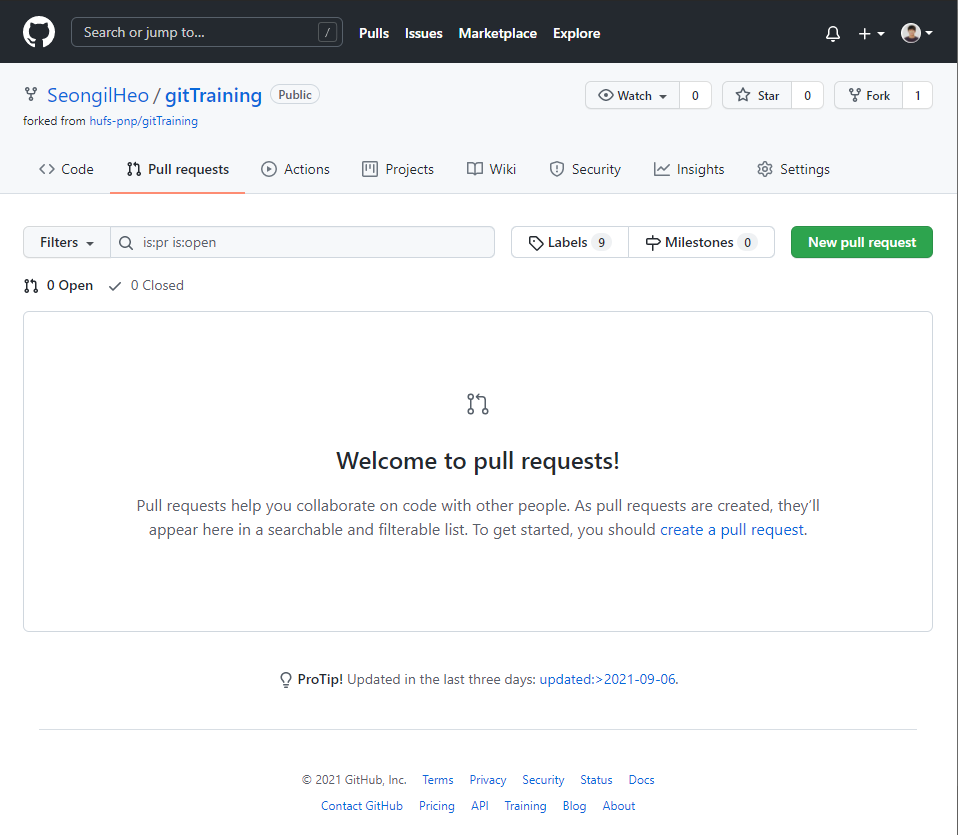
Task: Click the is:pr is:open search field
Action: (302, 242)
